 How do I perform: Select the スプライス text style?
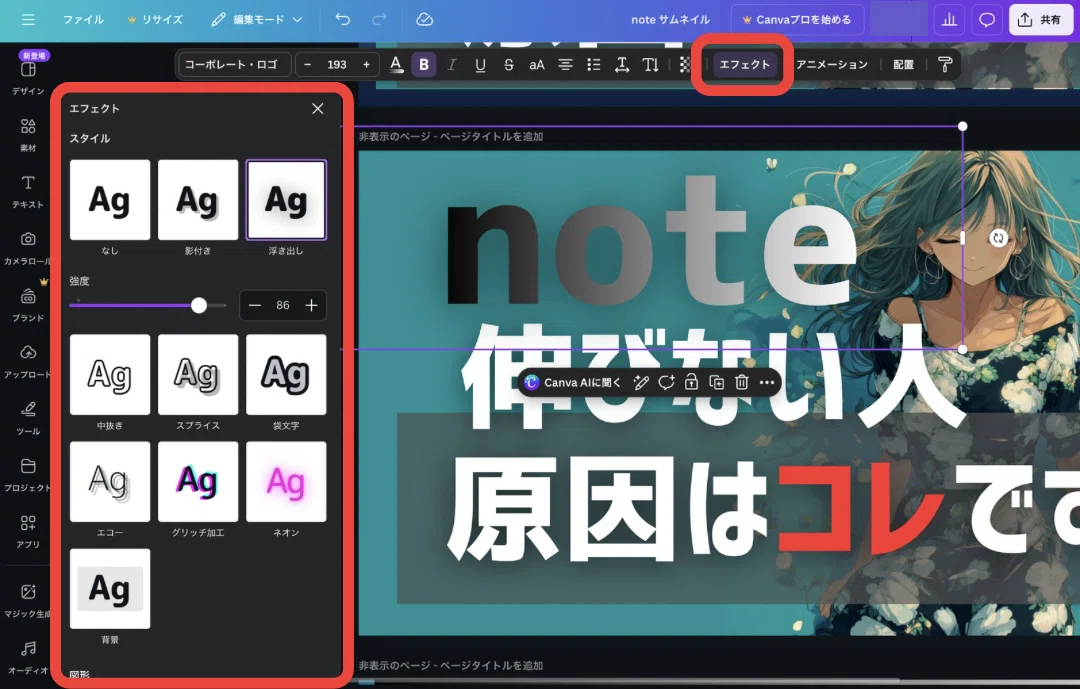[x=198, y=375]
